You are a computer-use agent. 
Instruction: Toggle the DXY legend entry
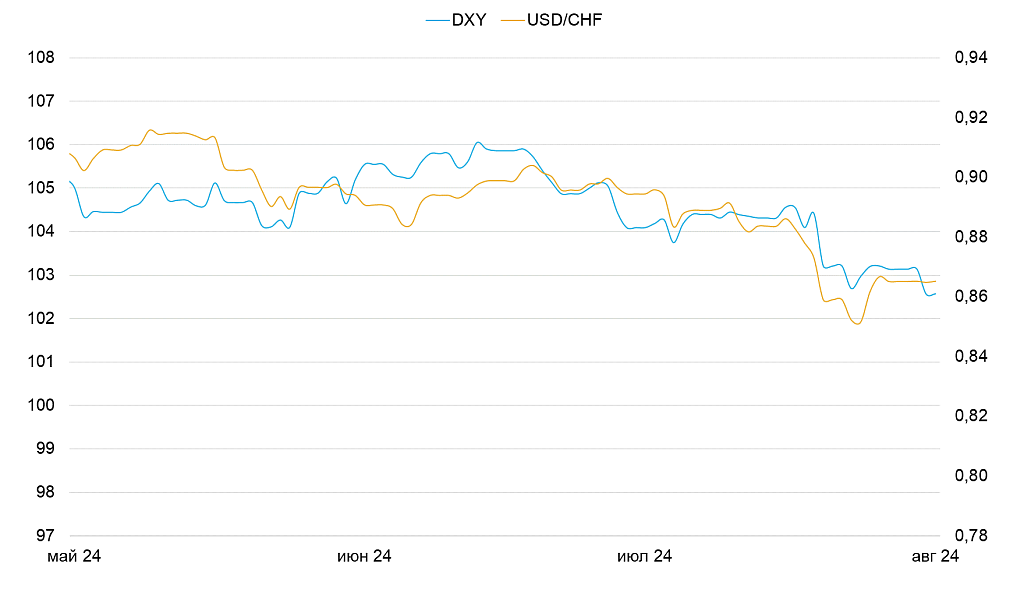pyautogui.click(x=468, y=20)
